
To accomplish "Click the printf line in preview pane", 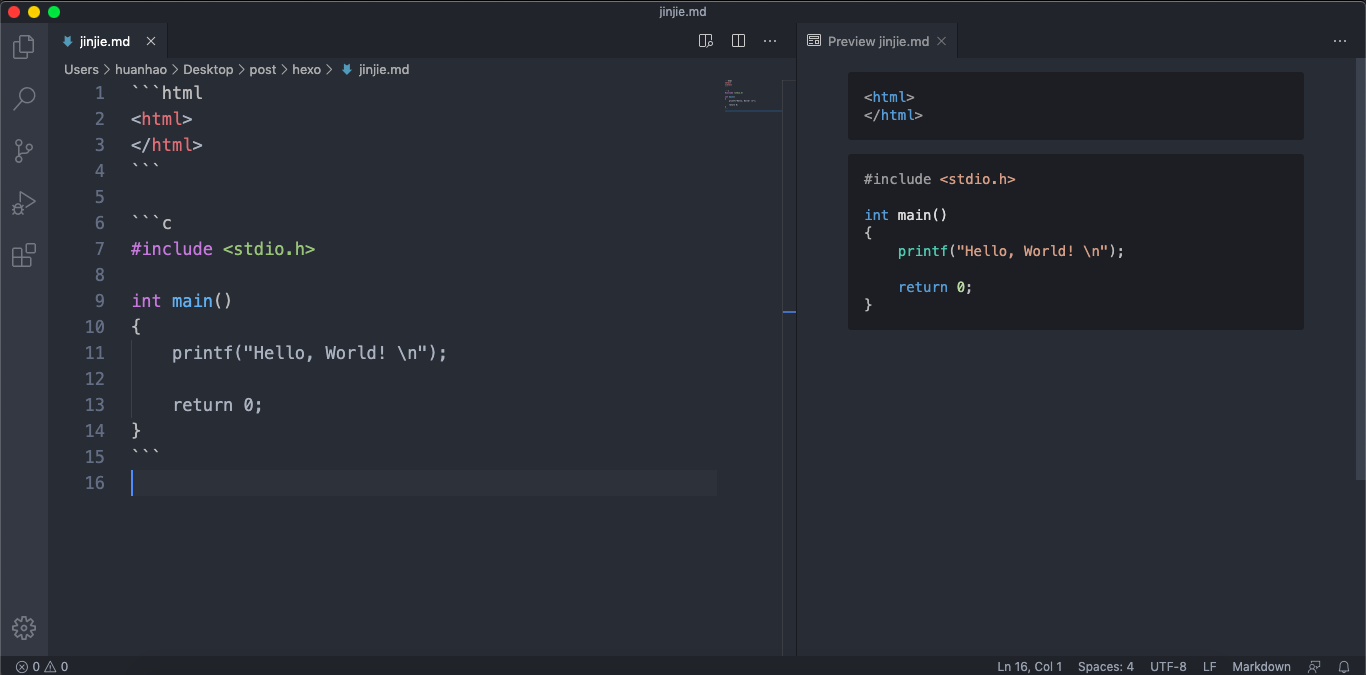I will point(1011,251).
